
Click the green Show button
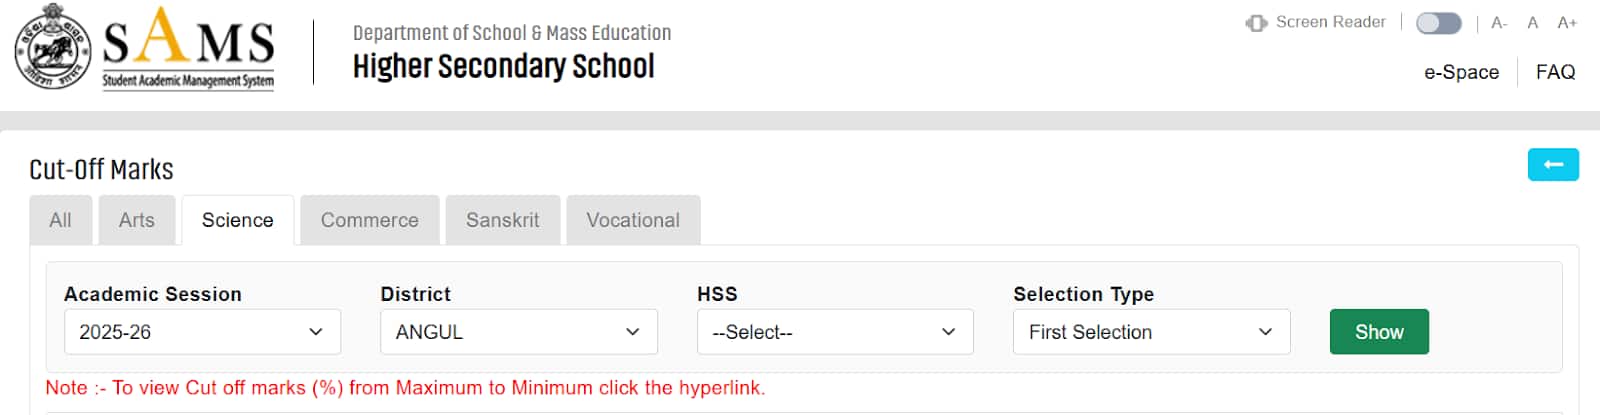tap(1379, 332)
